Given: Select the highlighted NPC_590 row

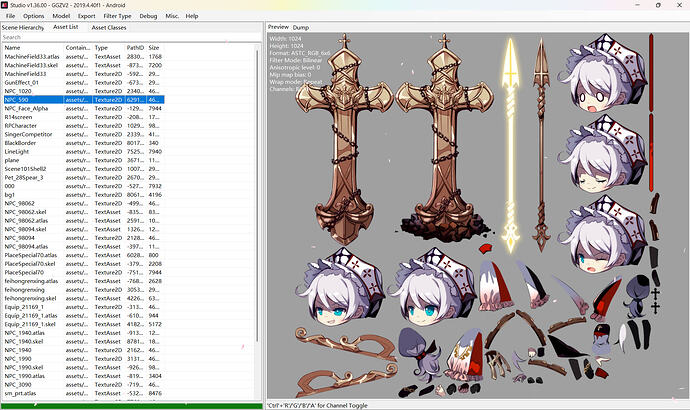Looking at the screenshot, I should (84, 99).
